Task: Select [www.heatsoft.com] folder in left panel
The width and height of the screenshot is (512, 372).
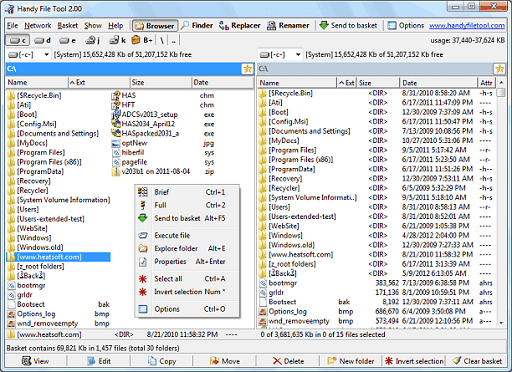Action: tap(58, 257)
